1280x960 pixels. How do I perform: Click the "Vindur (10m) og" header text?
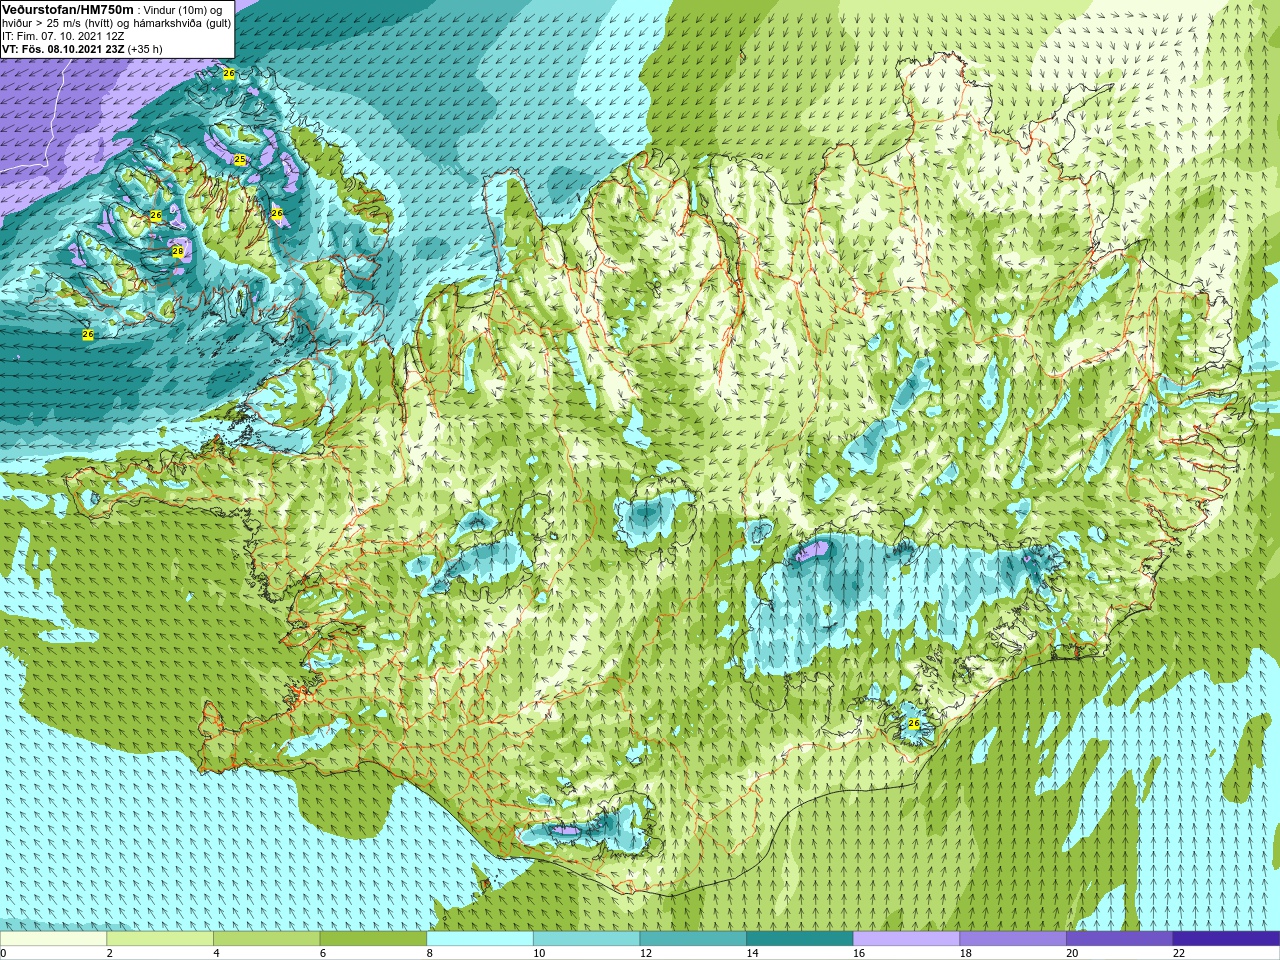coord(183,9)
